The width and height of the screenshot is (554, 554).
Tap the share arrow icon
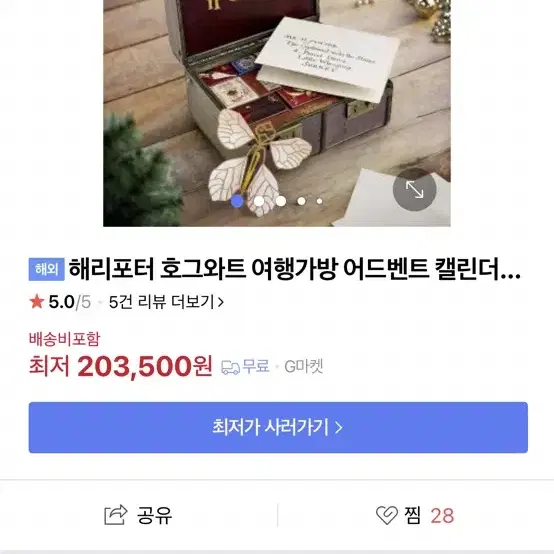pyautogui.click(x=116, y=515)
